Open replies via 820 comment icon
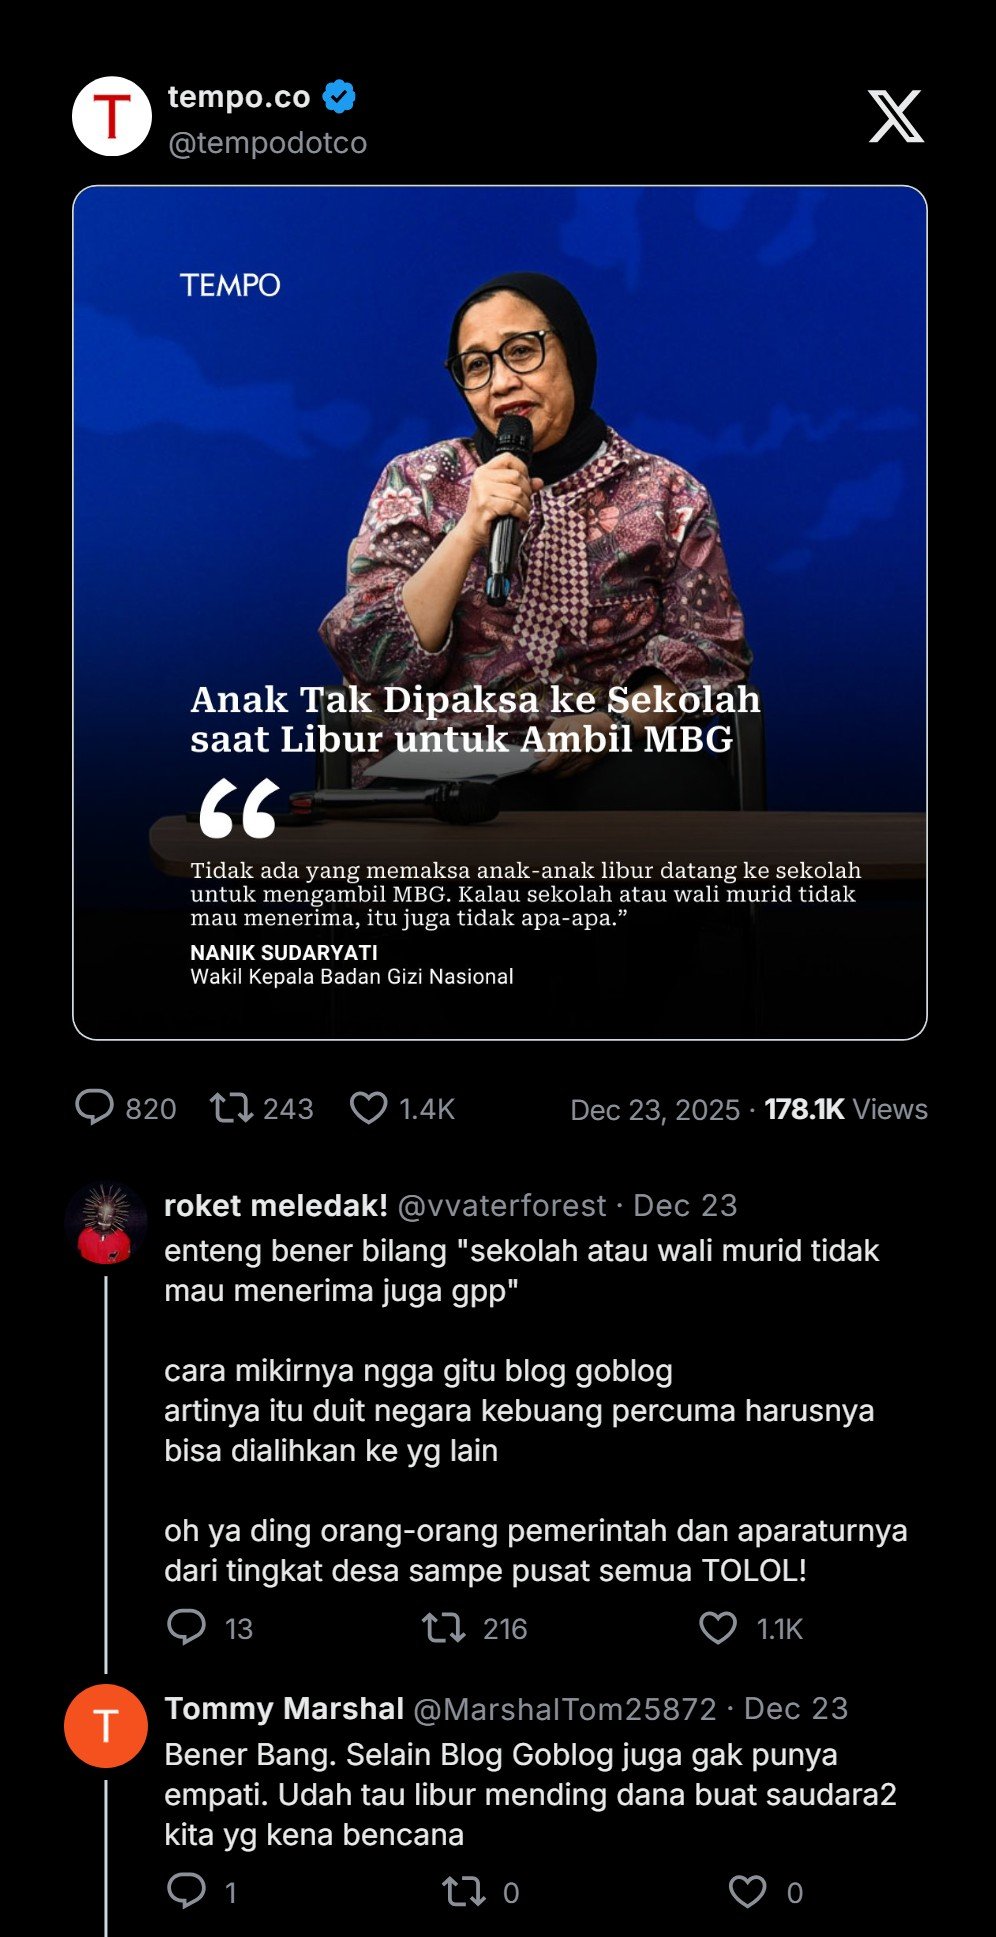This screenshot has height=1937, width=996. (x=94, y=1108)
